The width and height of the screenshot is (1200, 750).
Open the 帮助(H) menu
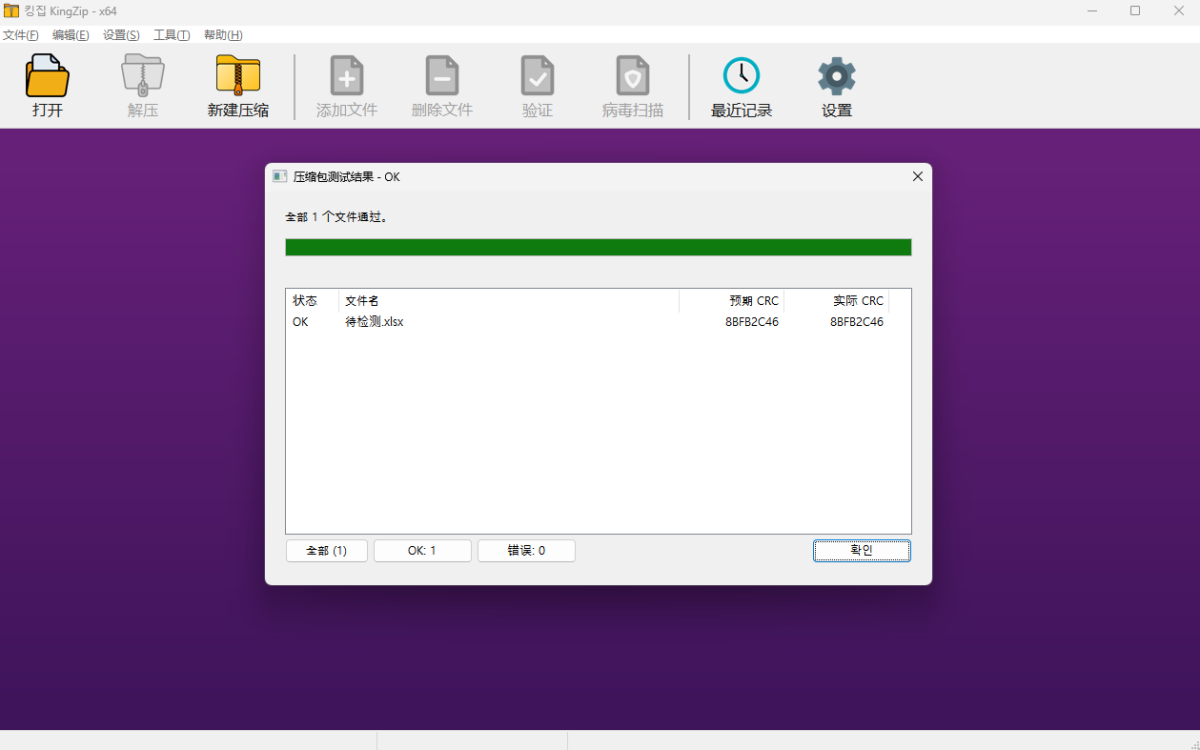pos(223,35)
